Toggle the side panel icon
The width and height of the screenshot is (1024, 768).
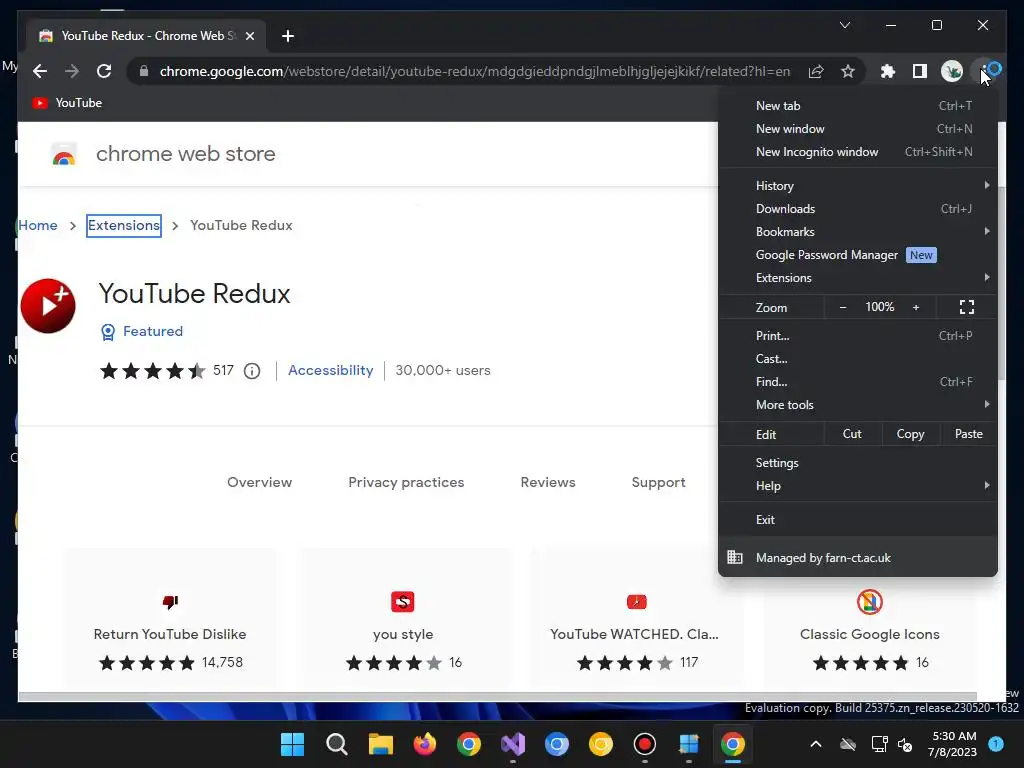click(x=920, y=71)
